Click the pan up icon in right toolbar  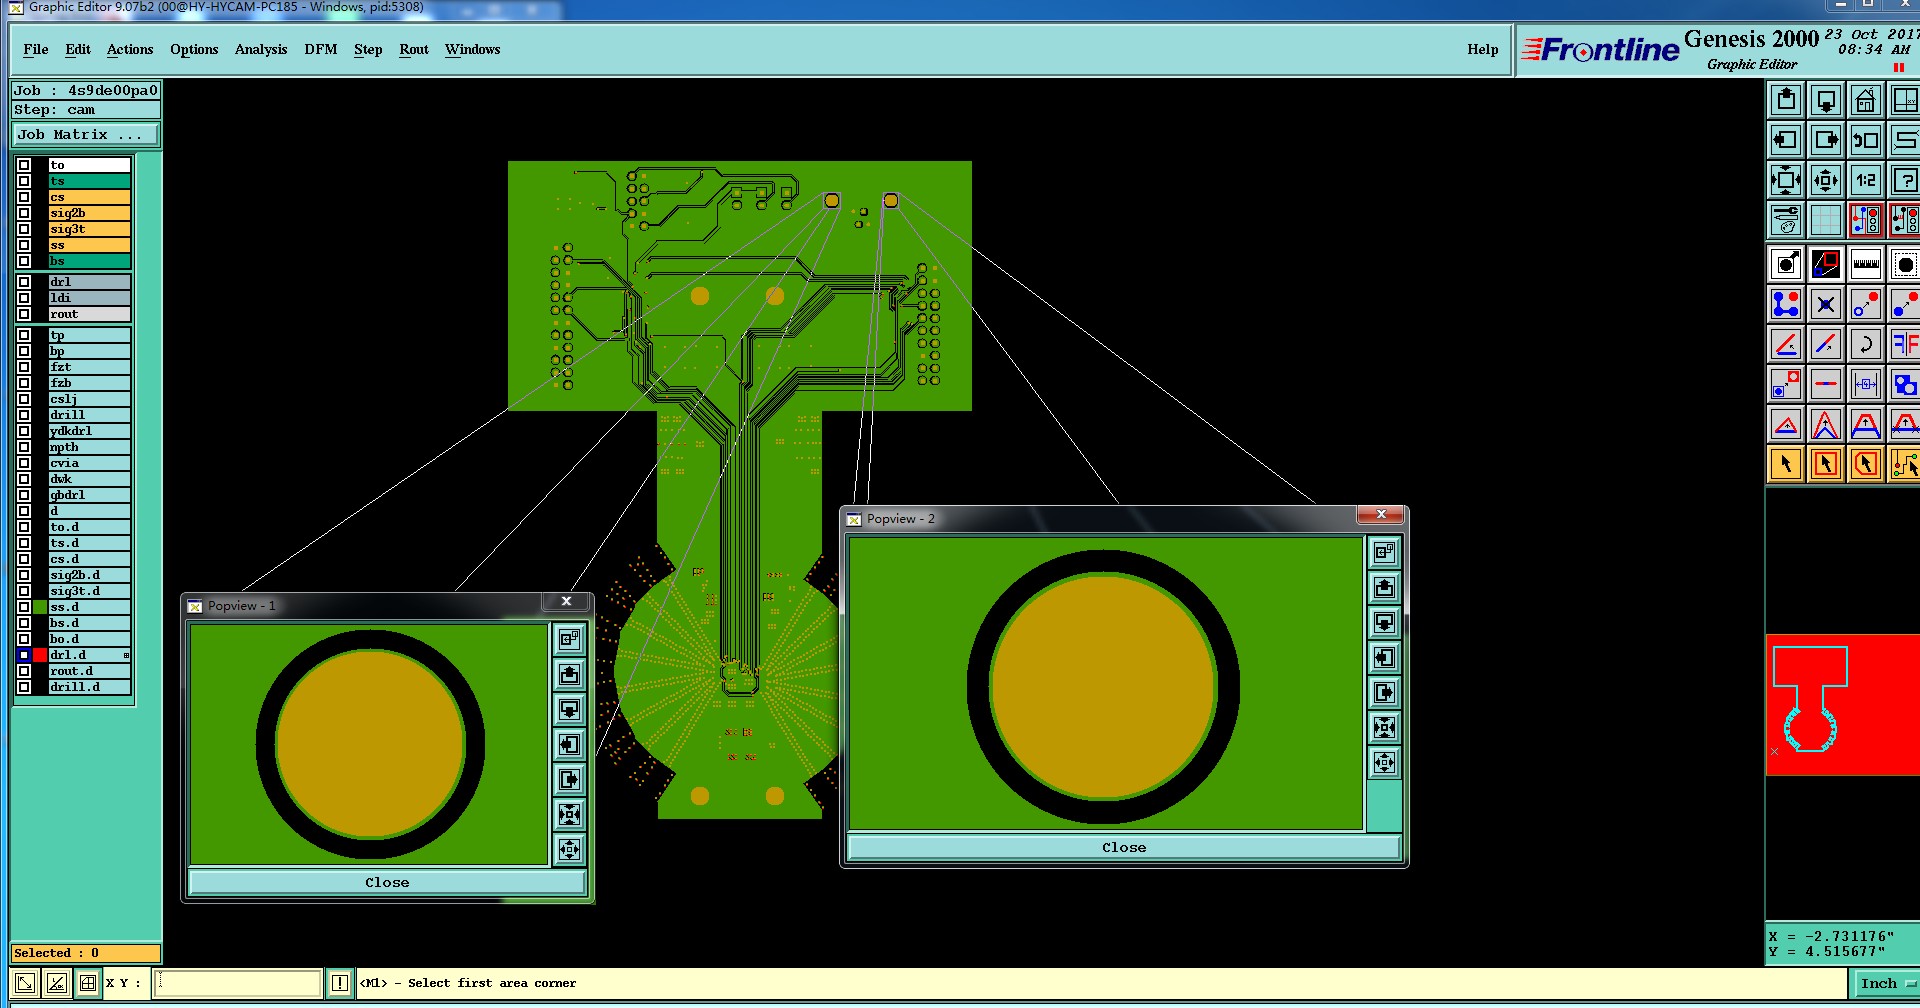pos(1786,100)
